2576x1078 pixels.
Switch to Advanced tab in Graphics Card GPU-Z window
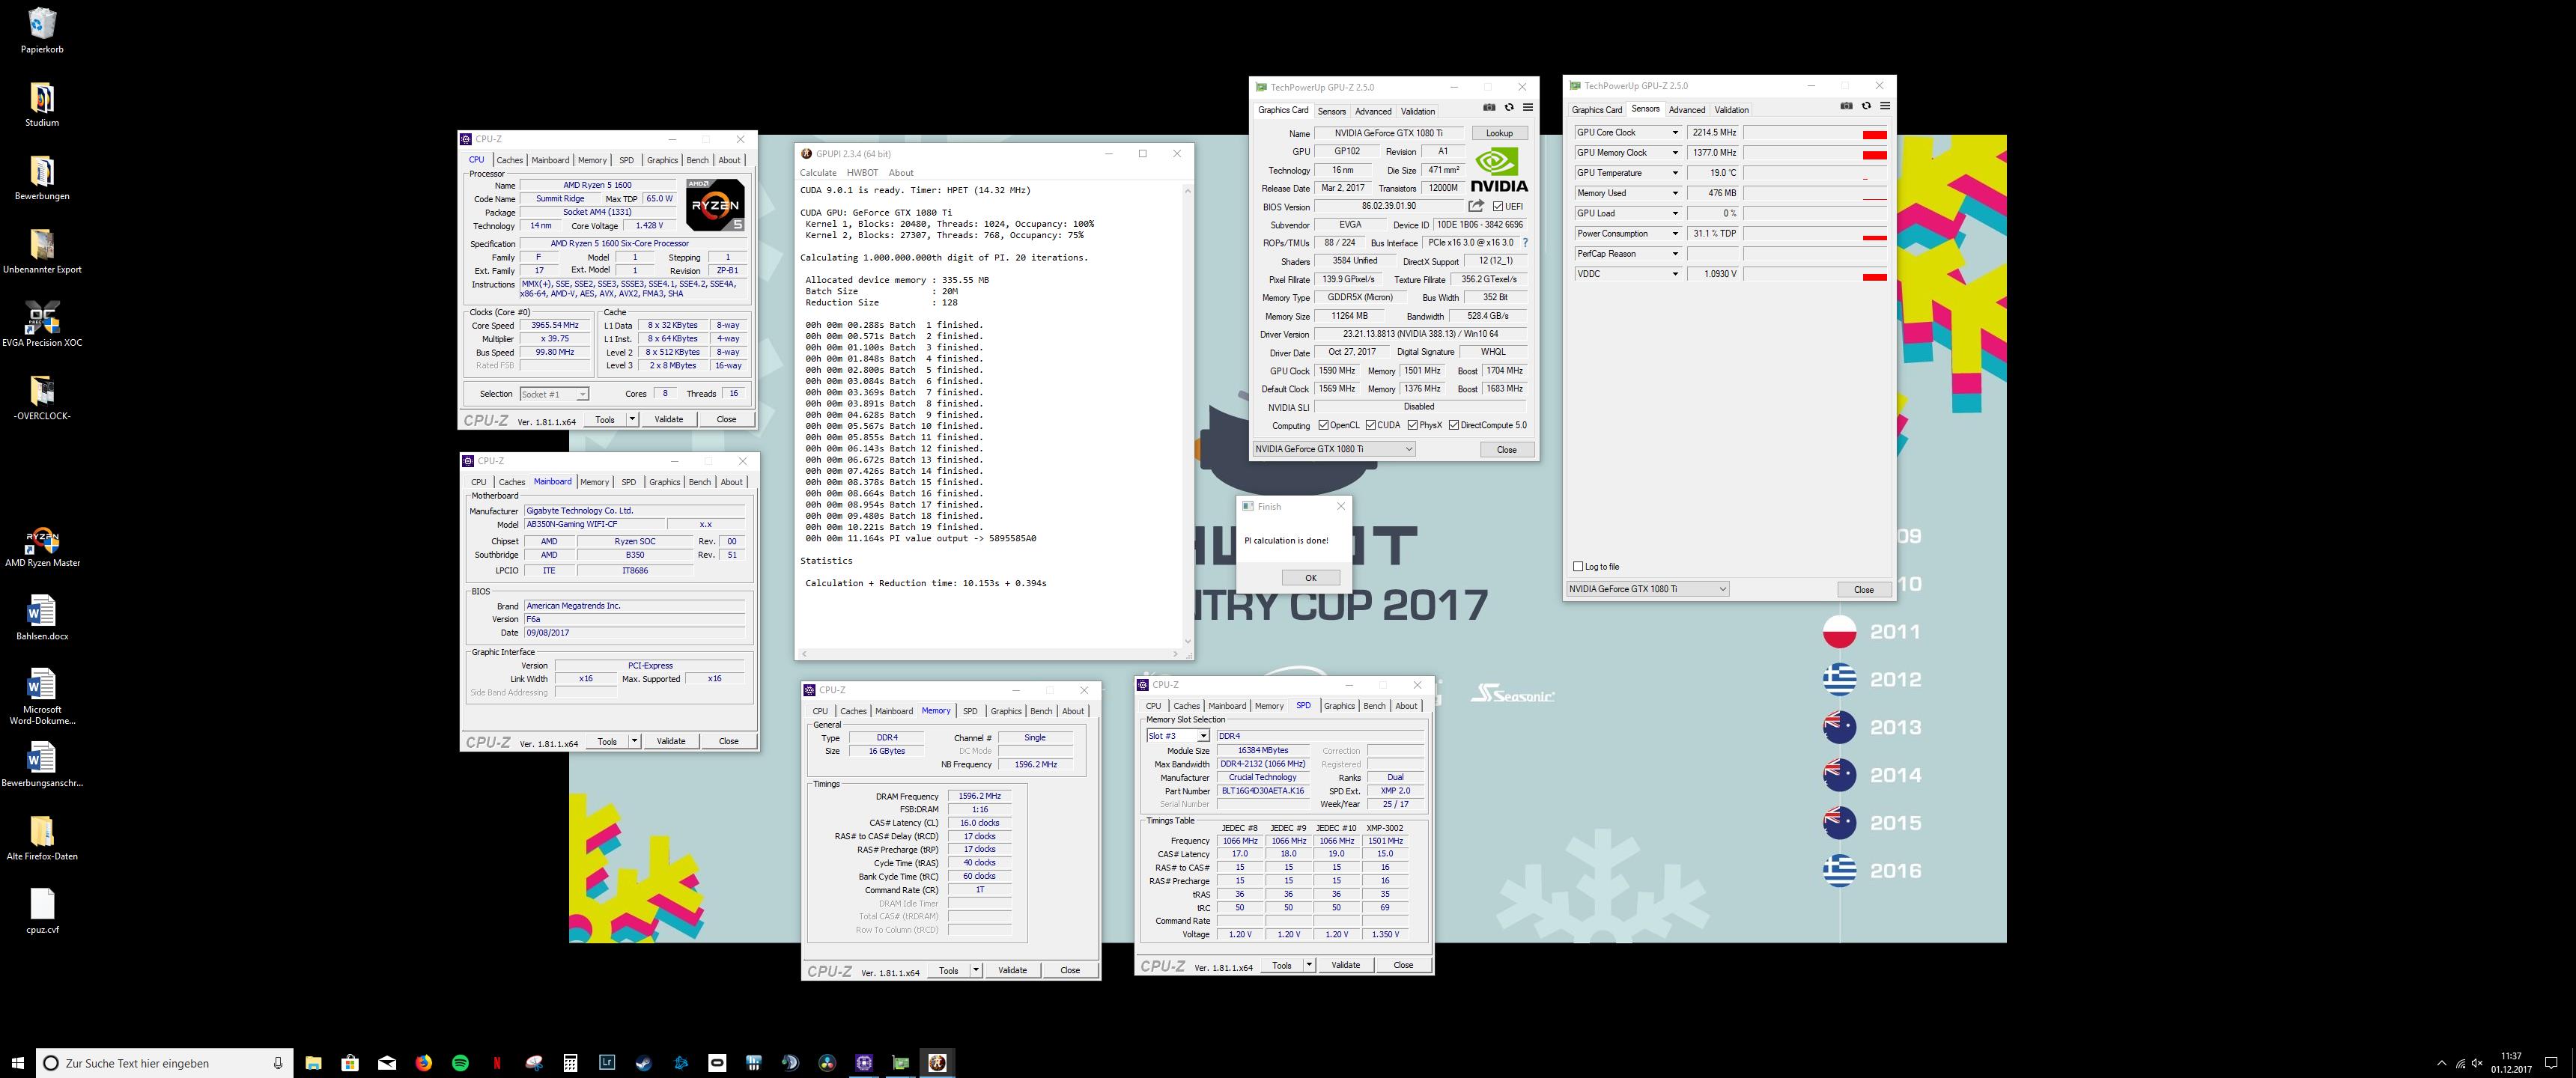tap(1373, 111)
